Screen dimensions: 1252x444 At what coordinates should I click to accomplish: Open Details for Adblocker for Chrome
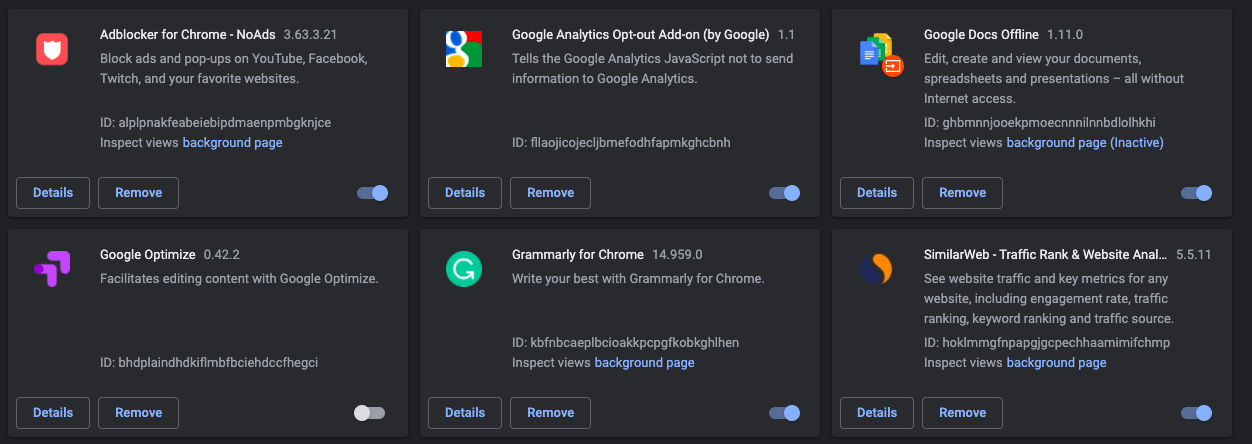(x=53, y=193)
